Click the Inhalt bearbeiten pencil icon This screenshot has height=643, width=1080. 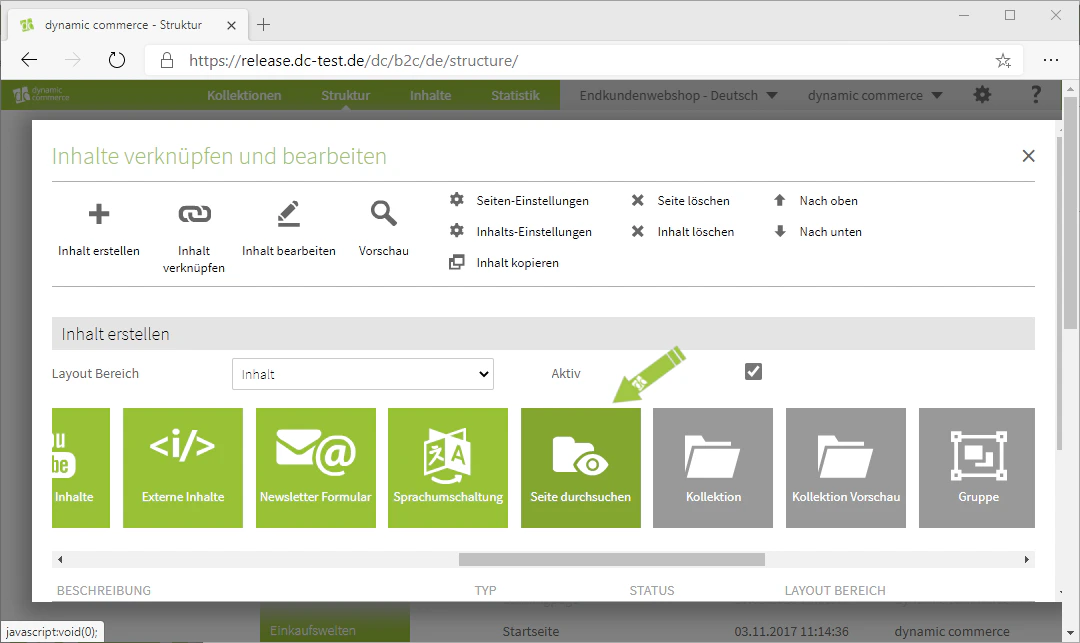289,214
